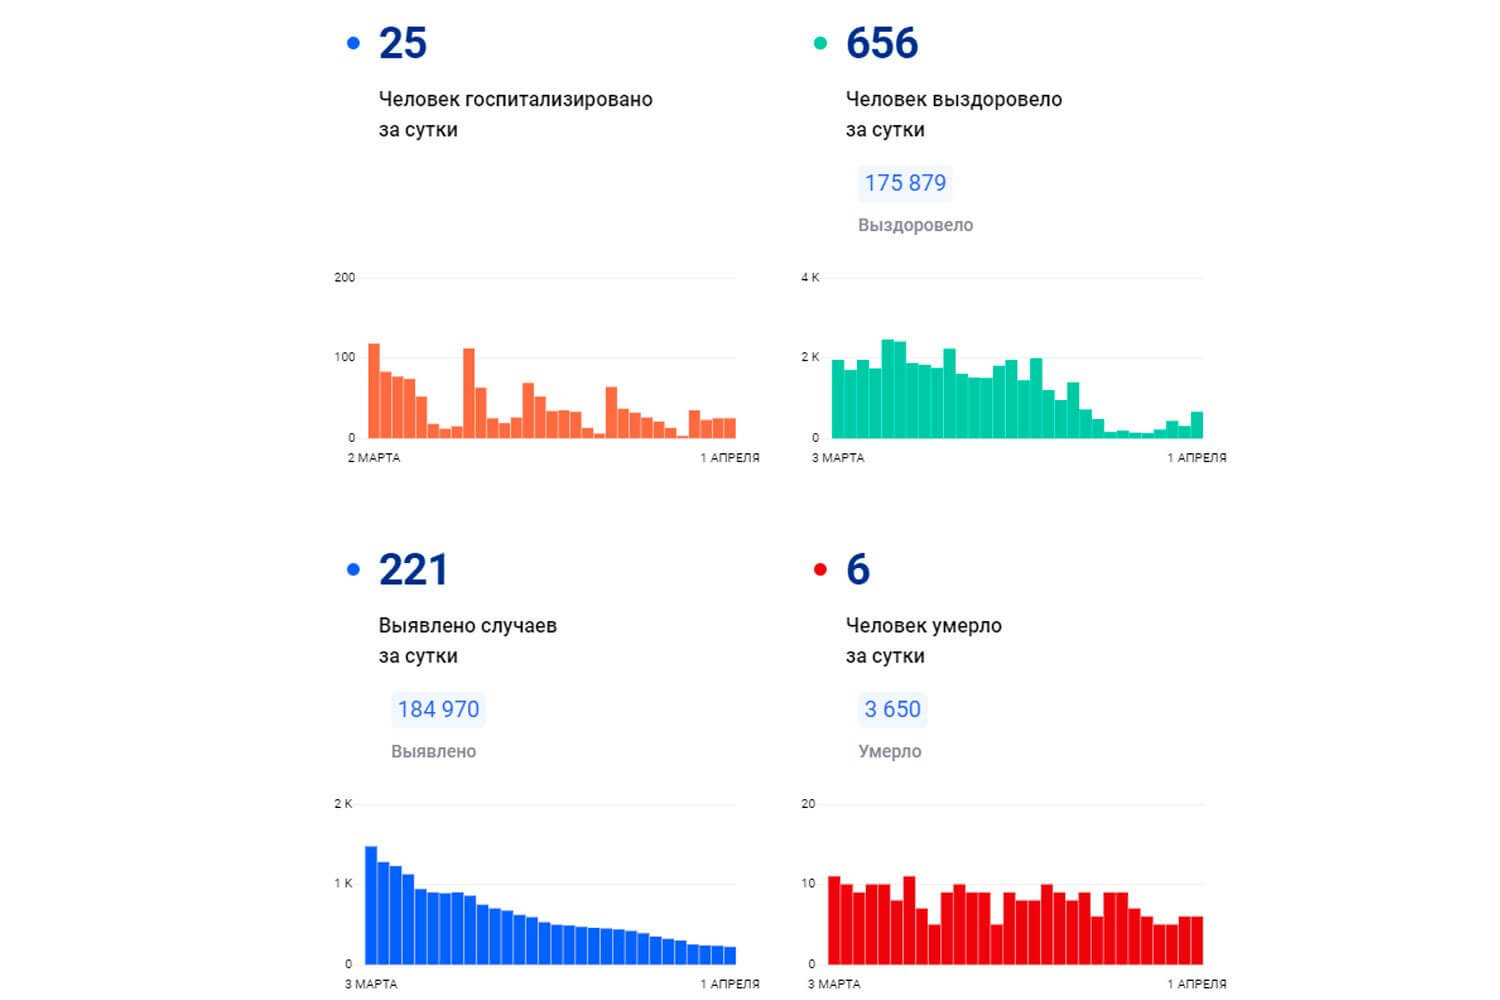Click the '1 K' axis label on detected cases chart
The width and height of the screenshot is (1500, 1000).
click(x=343, y=884)
